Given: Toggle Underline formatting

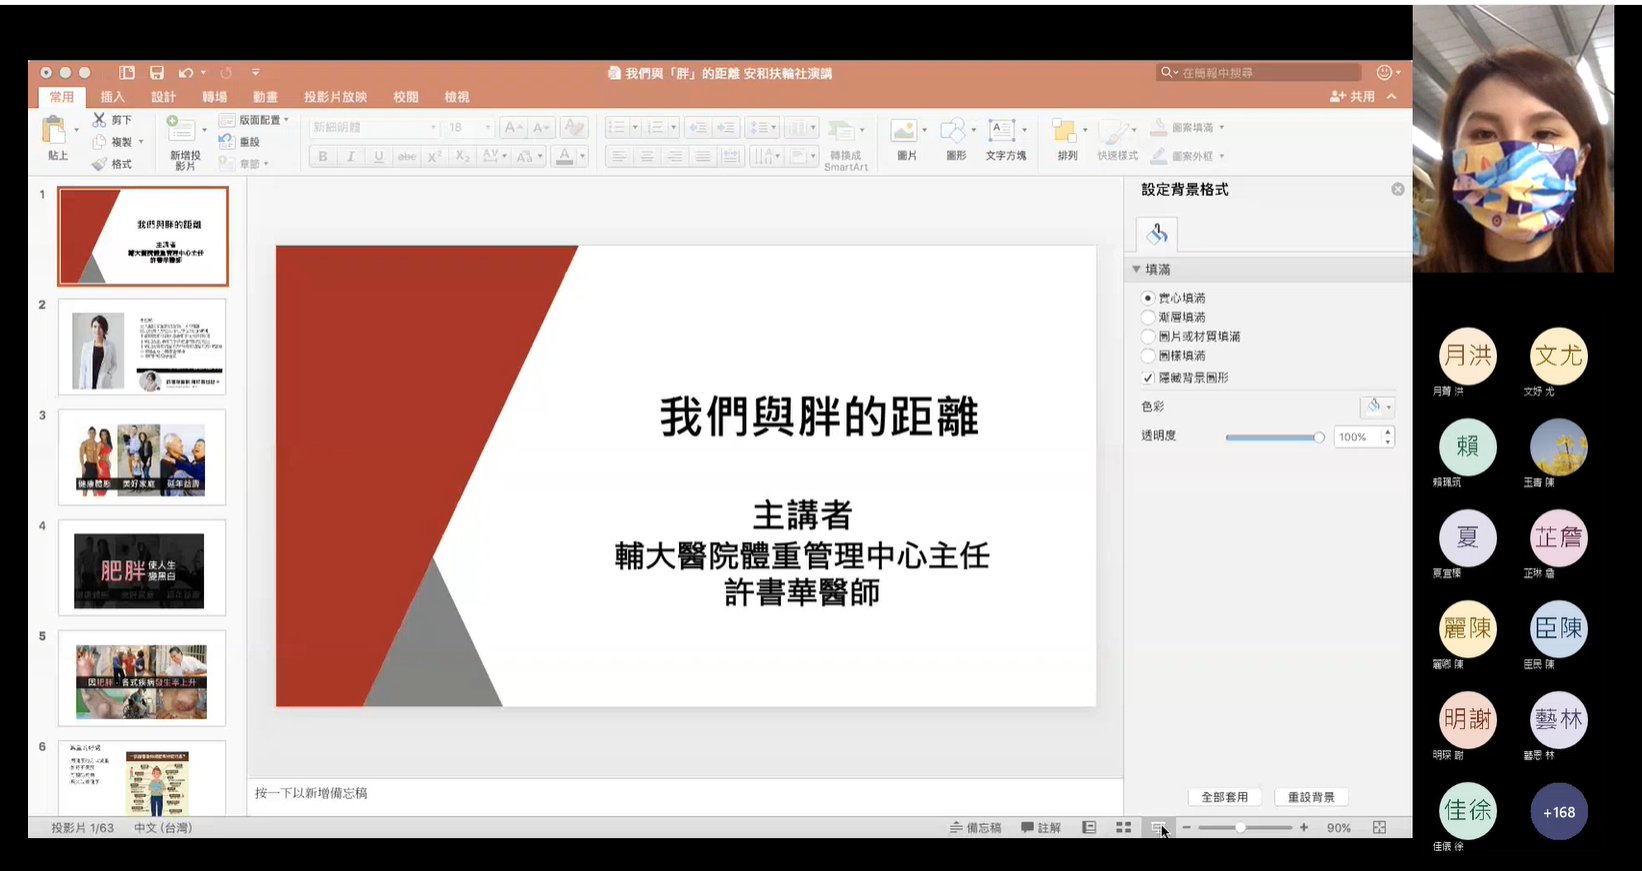Looking at the screenshot, I should click(x=378, y=157).
